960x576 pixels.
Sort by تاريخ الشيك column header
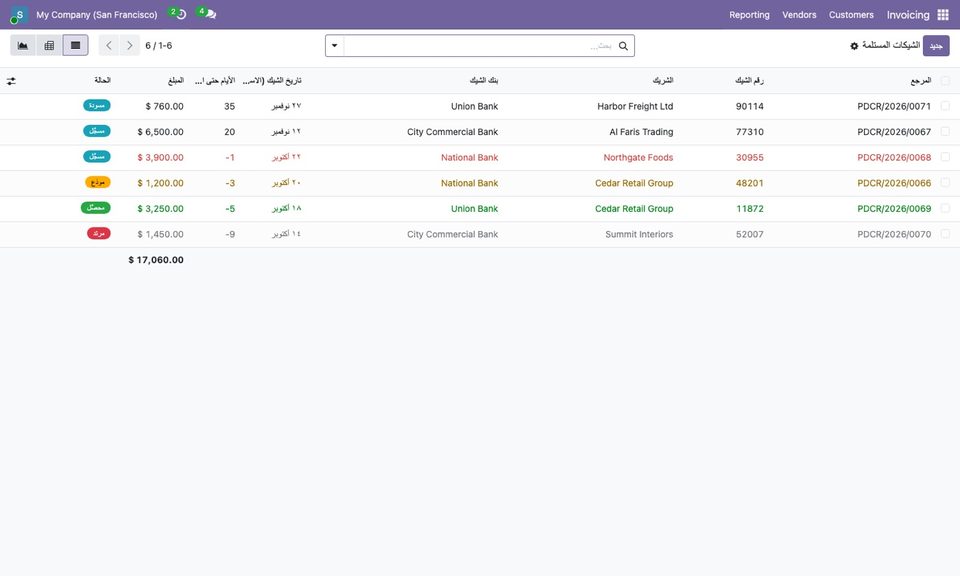pyautogui.click(x=272, y=81)
